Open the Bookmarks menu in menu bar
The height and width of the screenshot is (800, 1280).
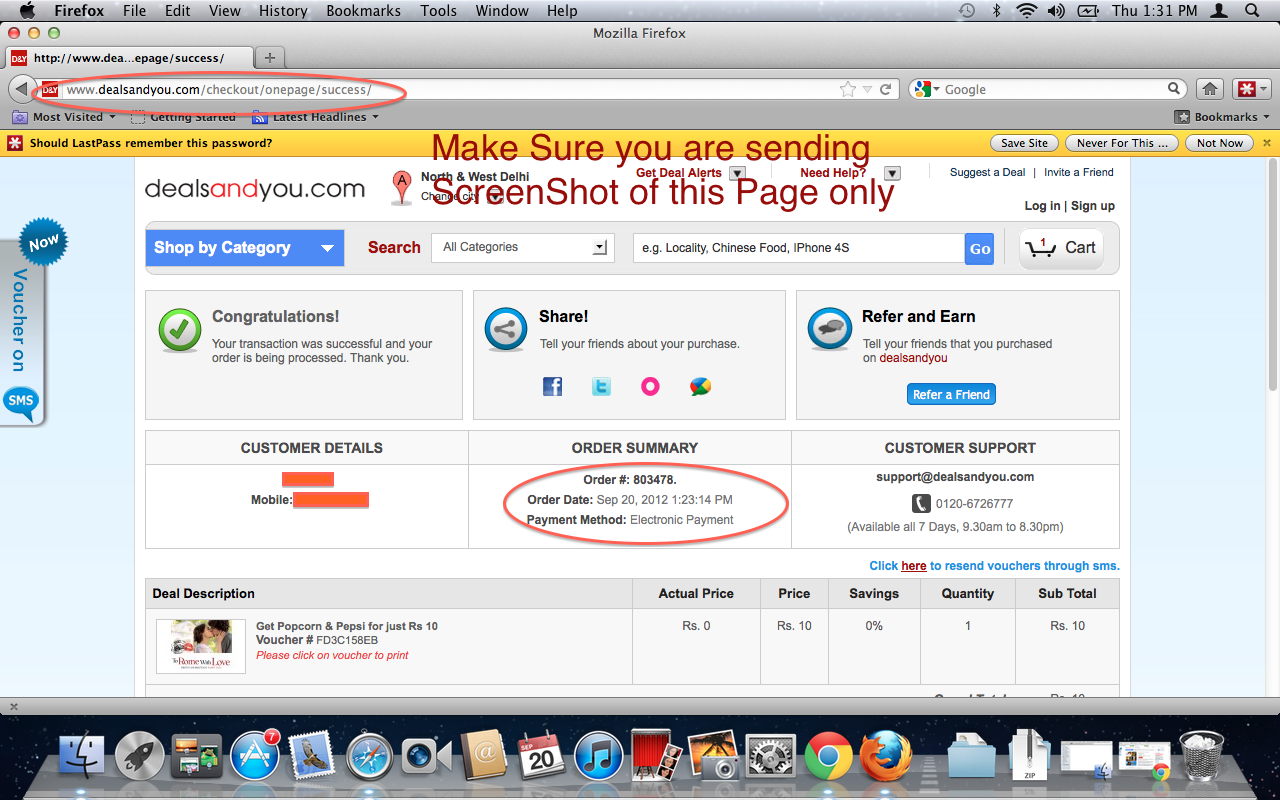(x=363, y=11)
